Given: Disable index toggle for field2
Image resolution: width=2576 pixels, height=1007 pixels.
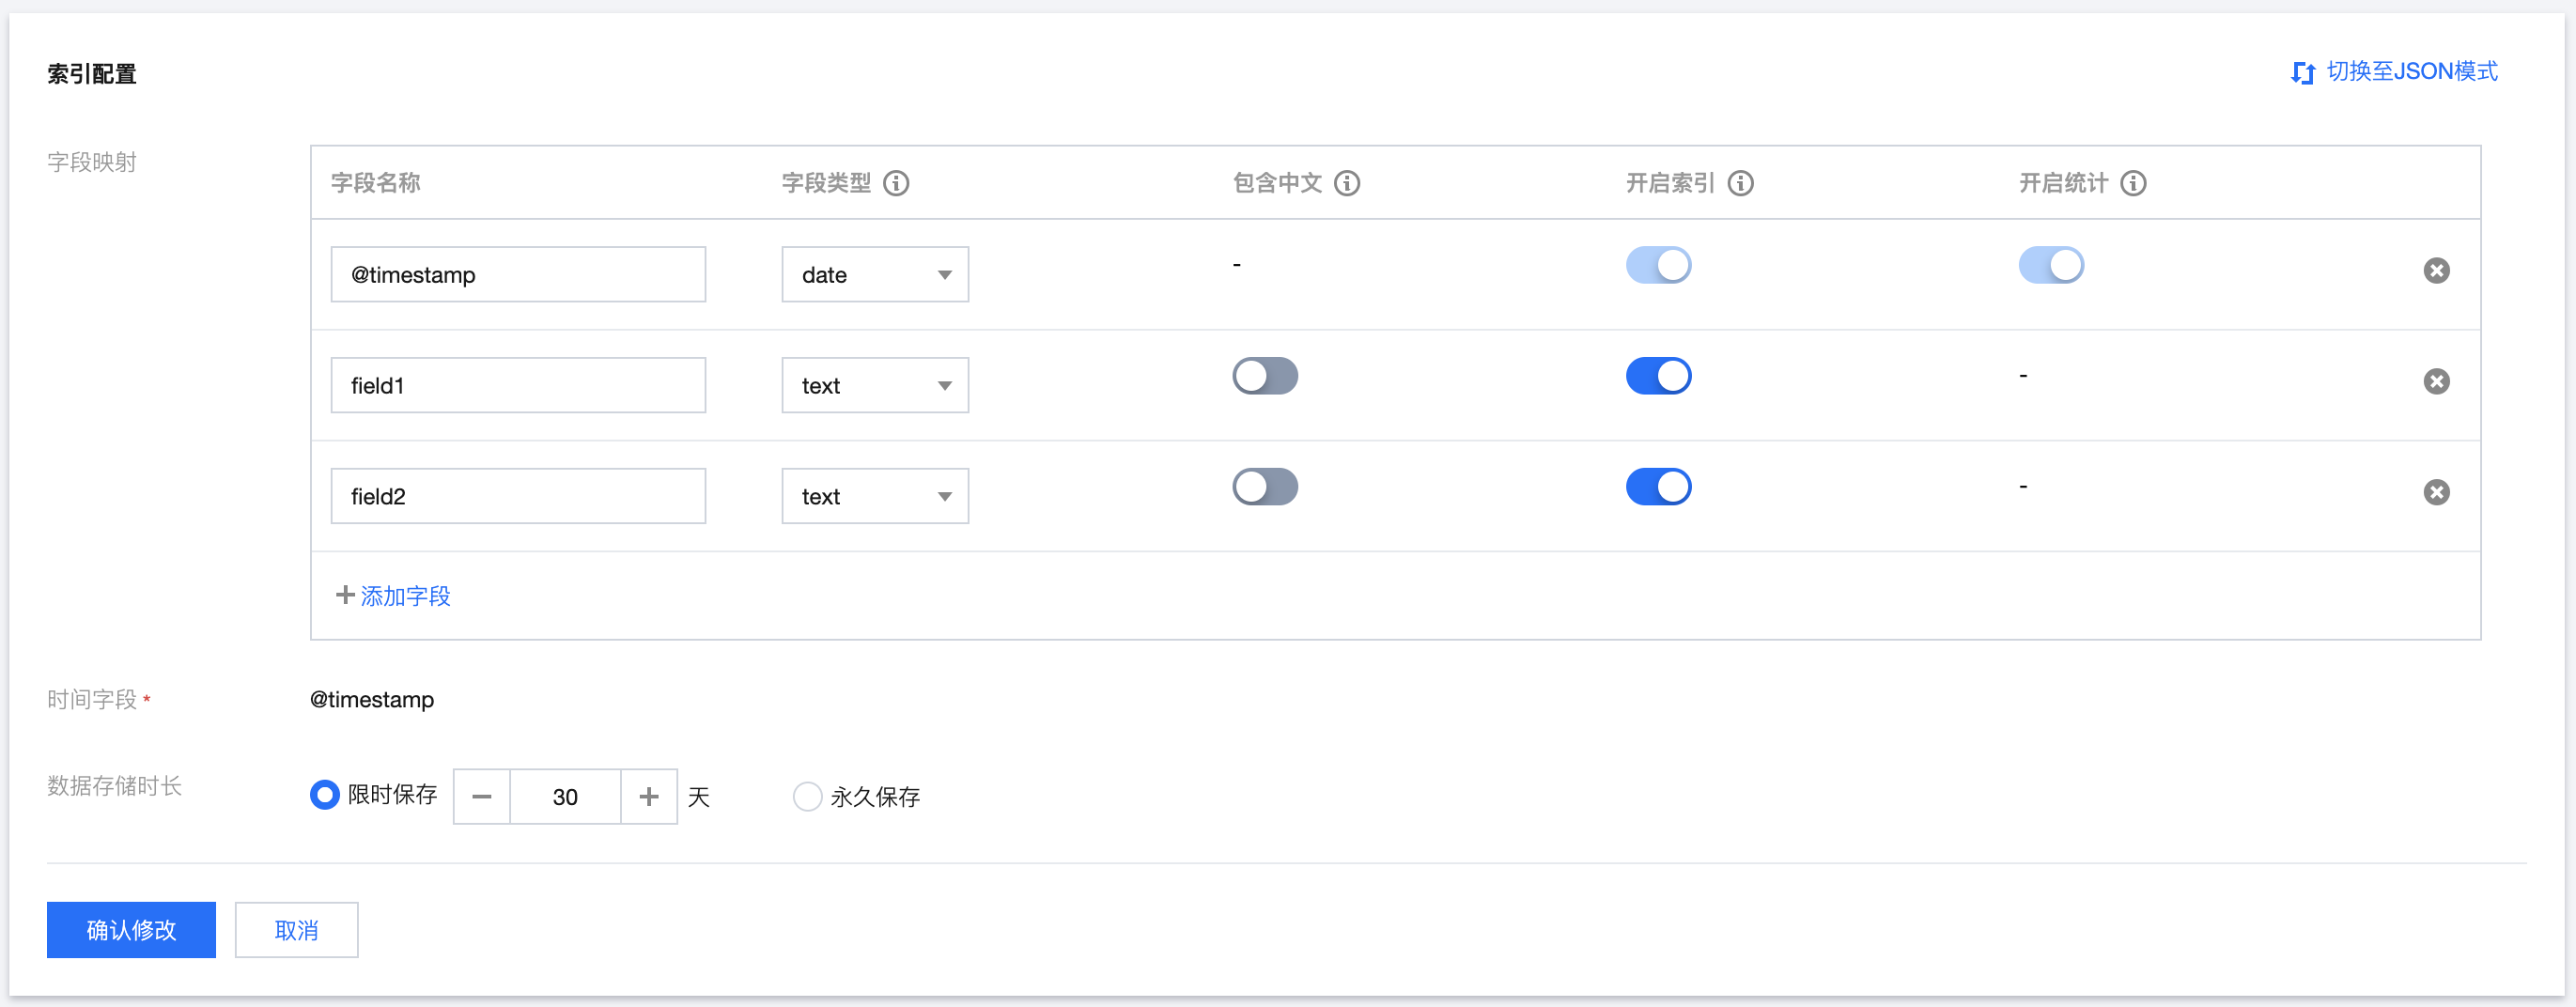Looking at the screenshot, I should 1658,487.
